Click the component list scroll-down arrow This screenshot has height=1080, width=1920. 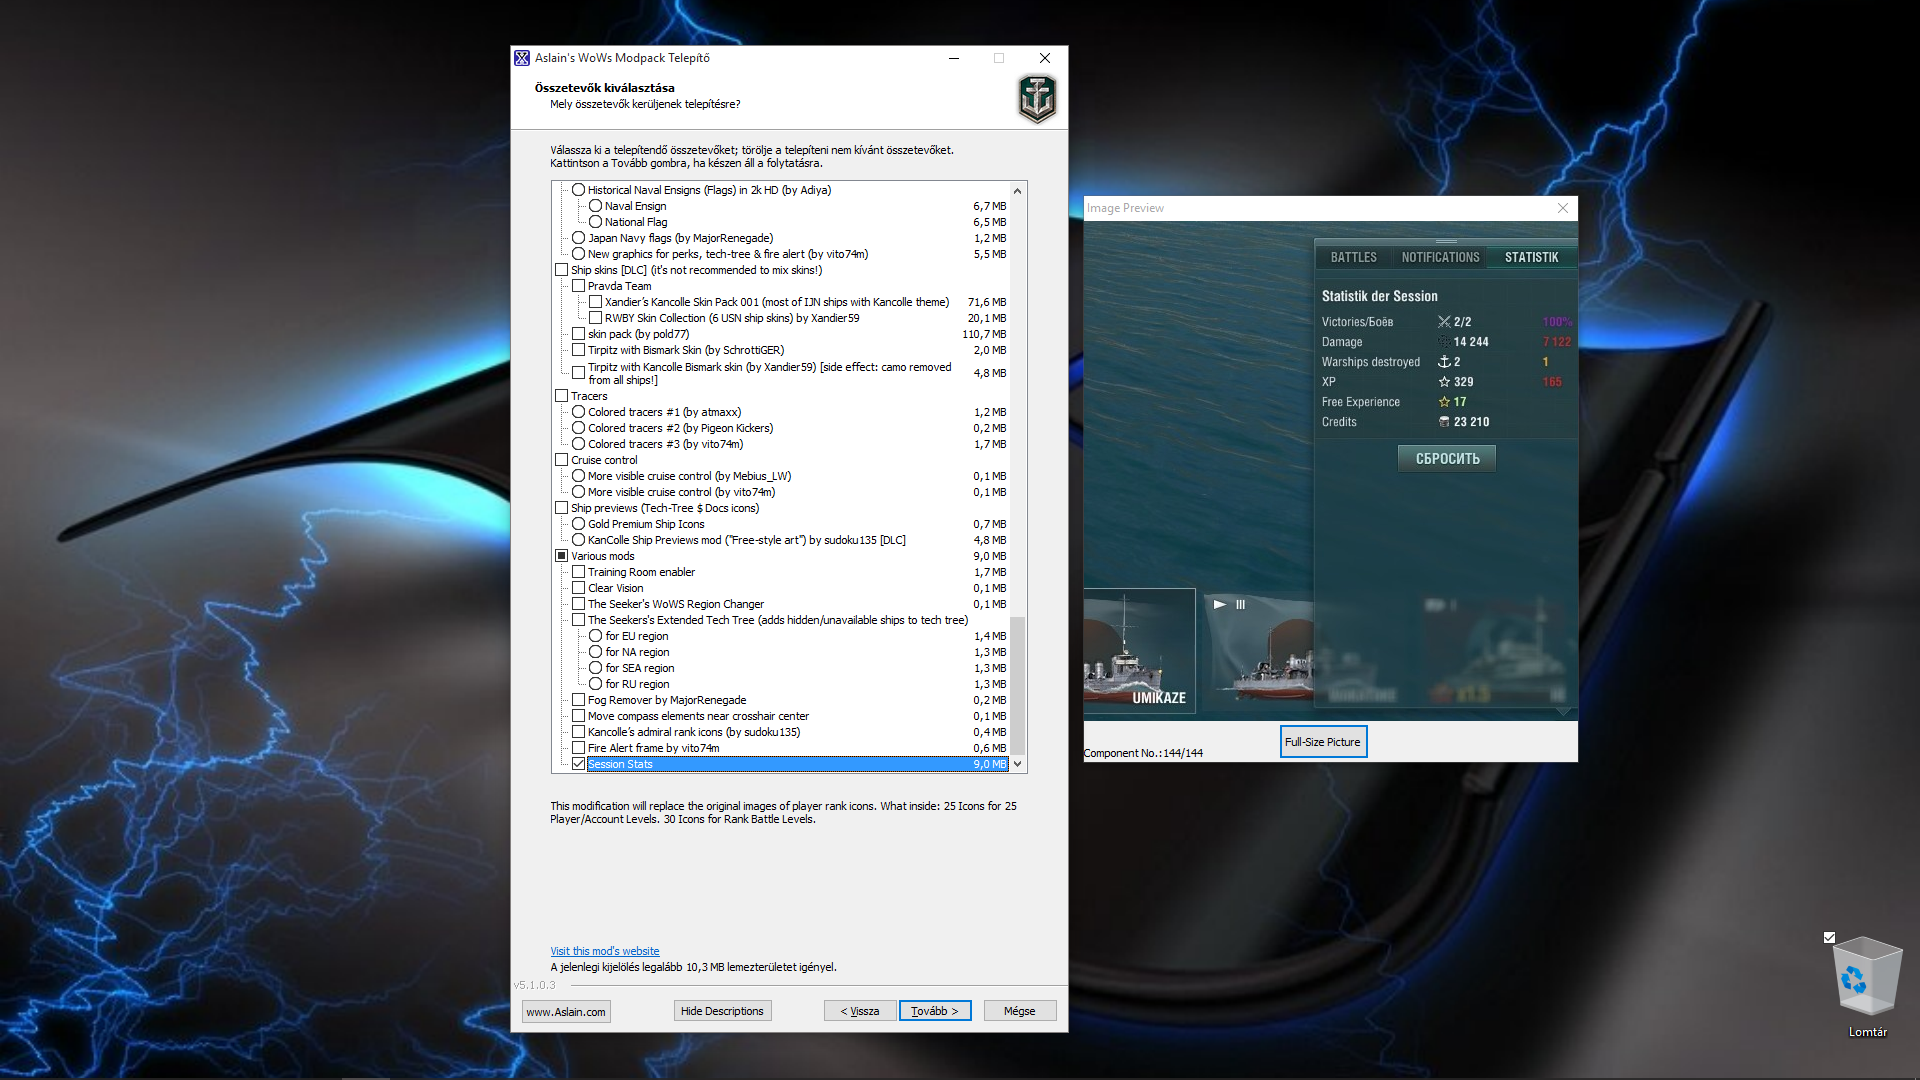pos(1018,764)
